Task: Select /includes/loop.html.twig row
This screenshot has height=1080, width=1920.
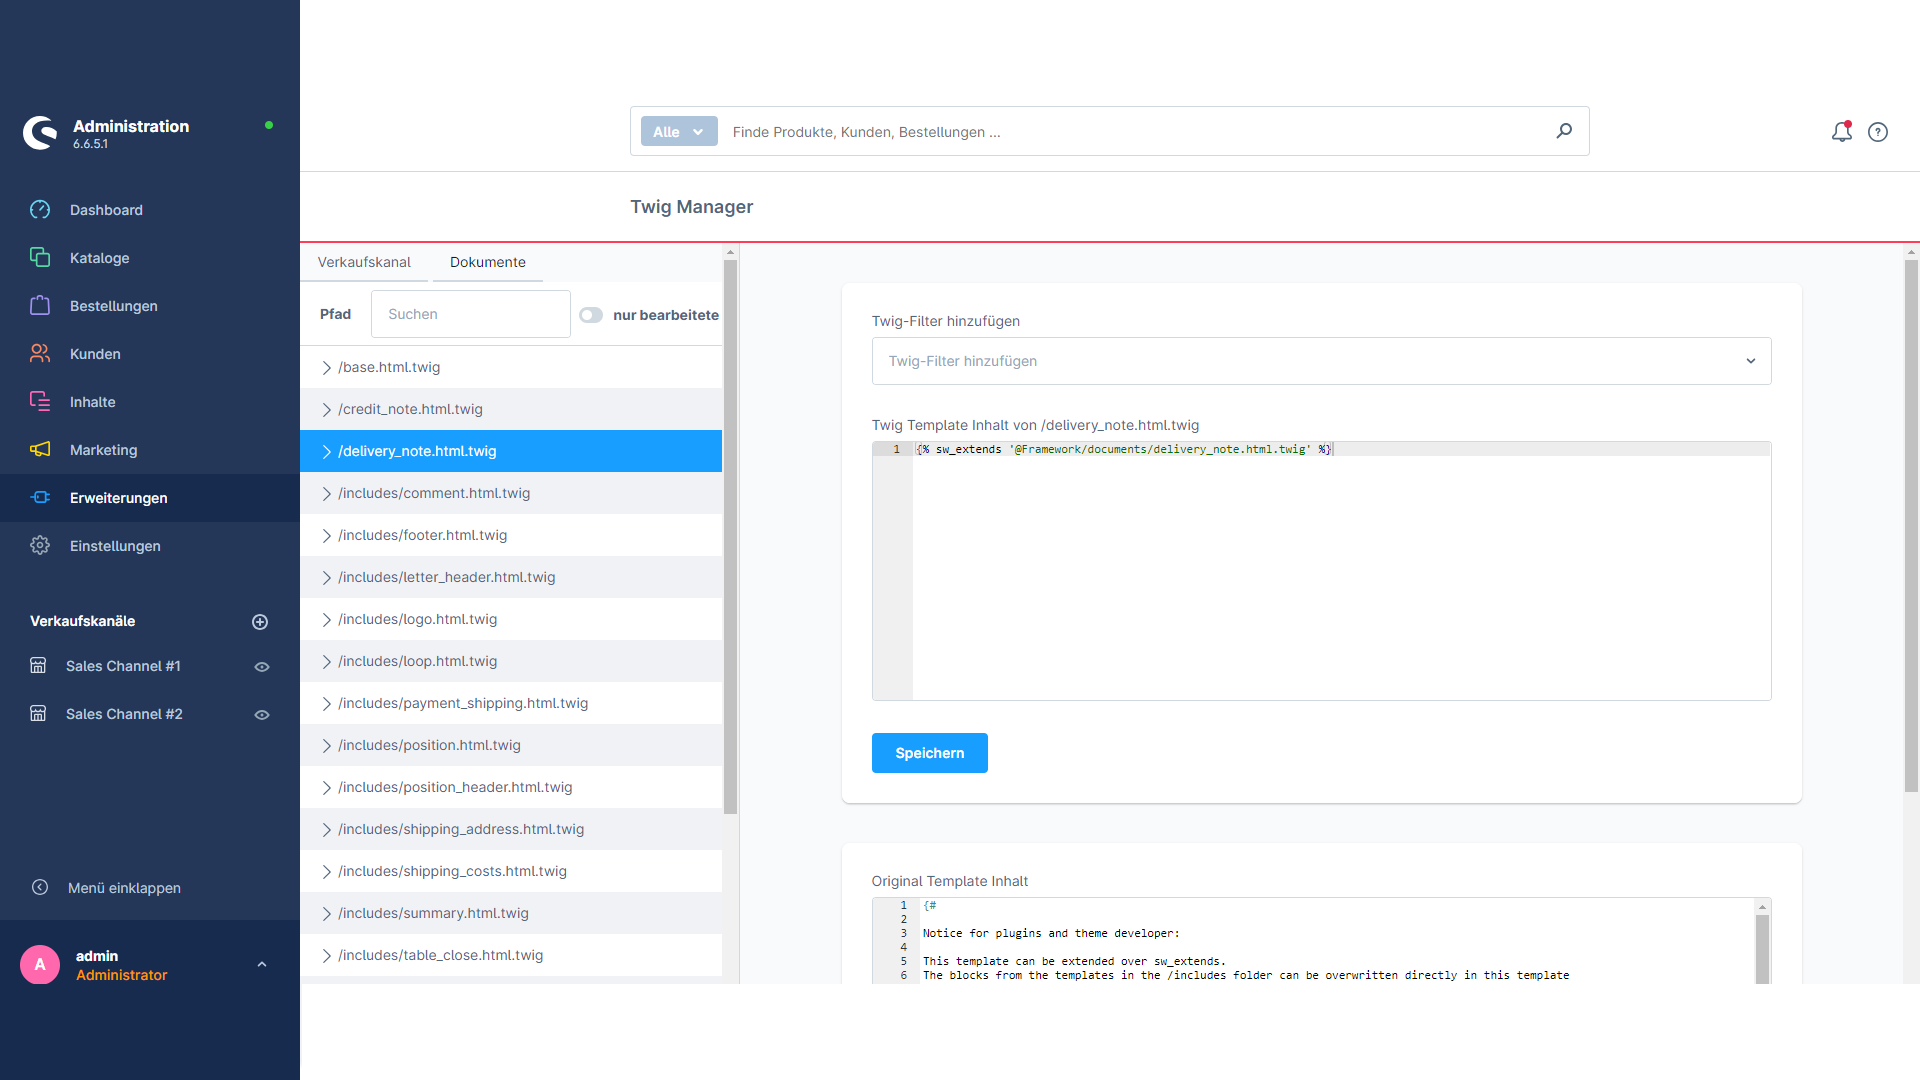Action: pyautogui.click(x=511, y=661)
